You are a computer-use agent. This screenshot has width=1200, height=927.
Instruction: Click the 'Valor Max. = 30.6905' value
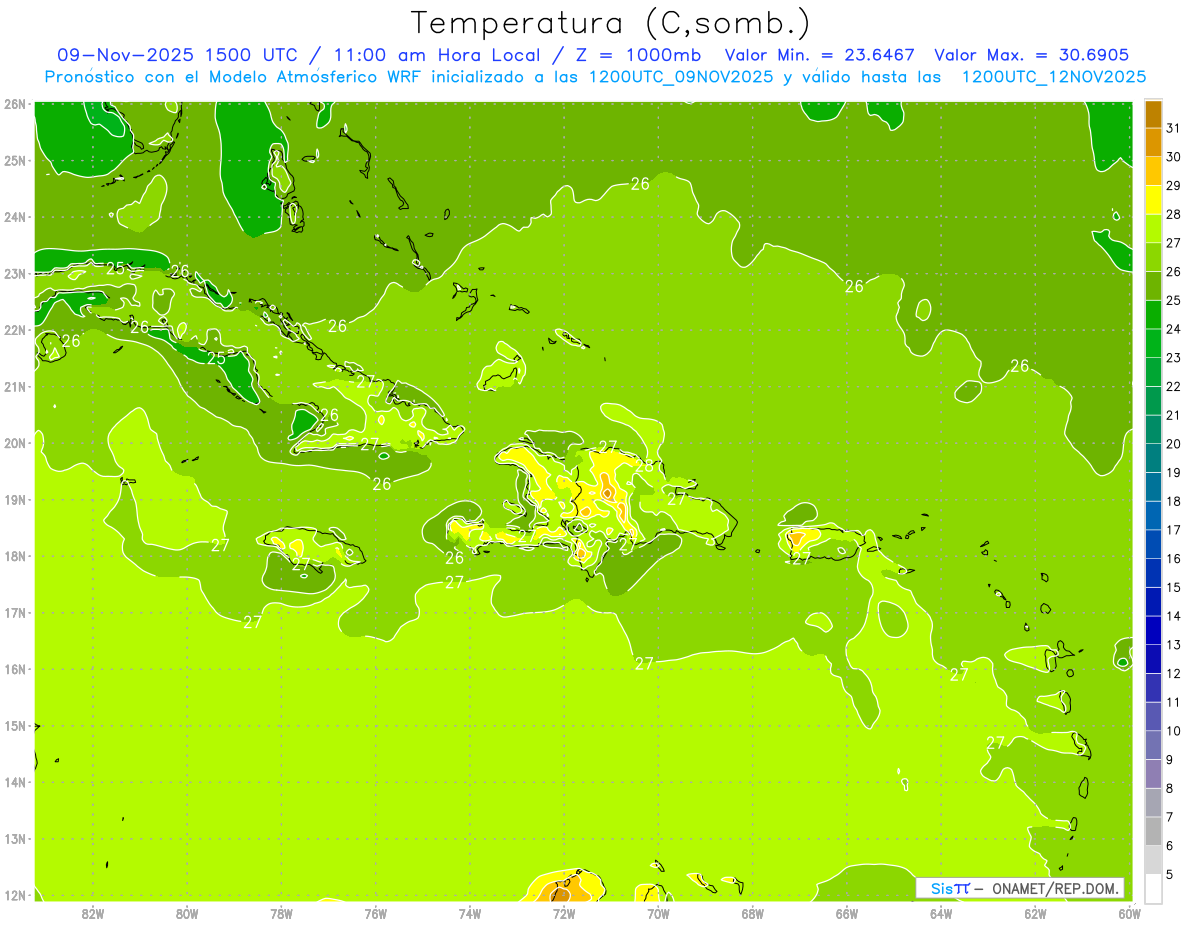pos(1032,55)
